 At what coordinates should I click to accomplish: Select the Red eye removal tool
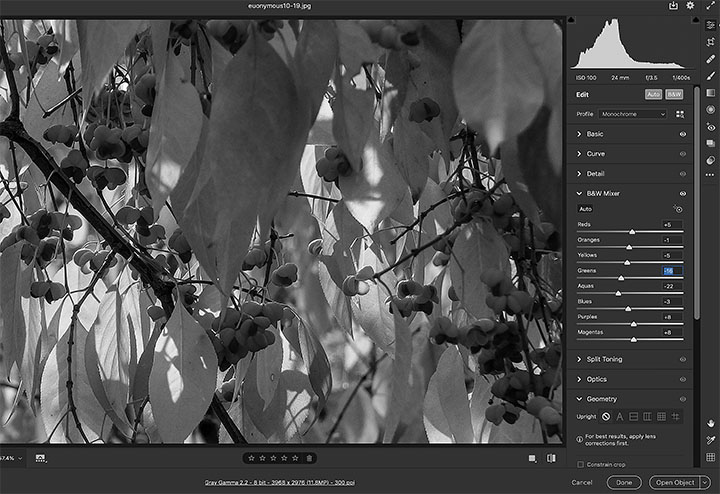point(710,127)
